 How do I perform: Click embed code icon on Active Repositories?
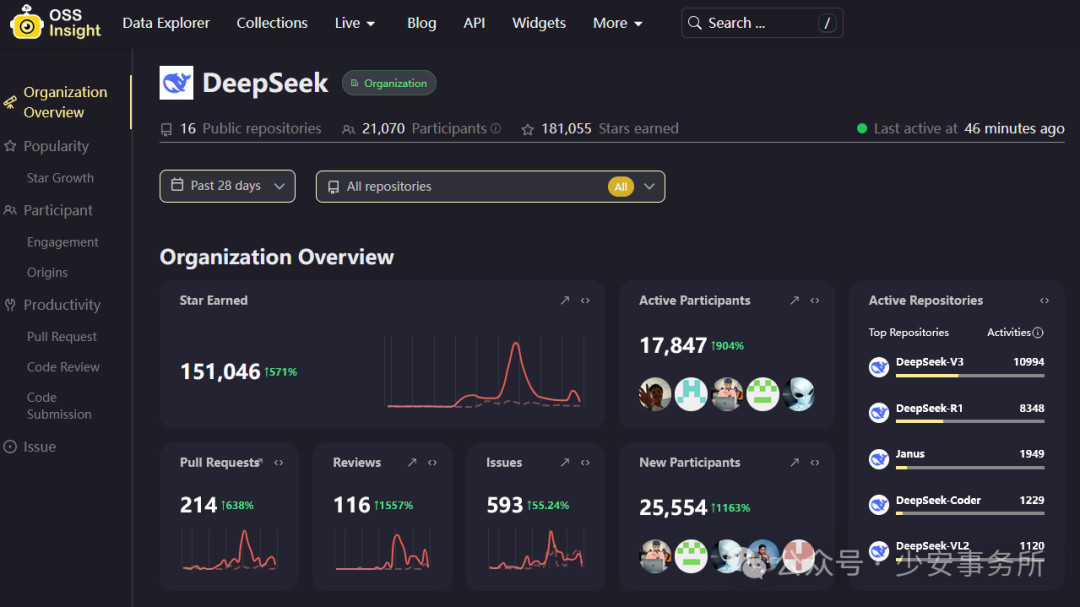1044,300
